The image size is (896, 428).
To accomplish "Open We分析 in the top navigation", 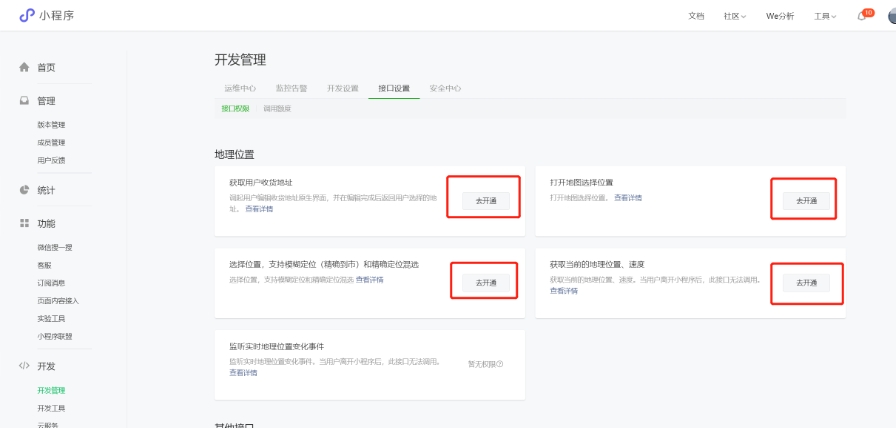I will [x=780, y=16].
